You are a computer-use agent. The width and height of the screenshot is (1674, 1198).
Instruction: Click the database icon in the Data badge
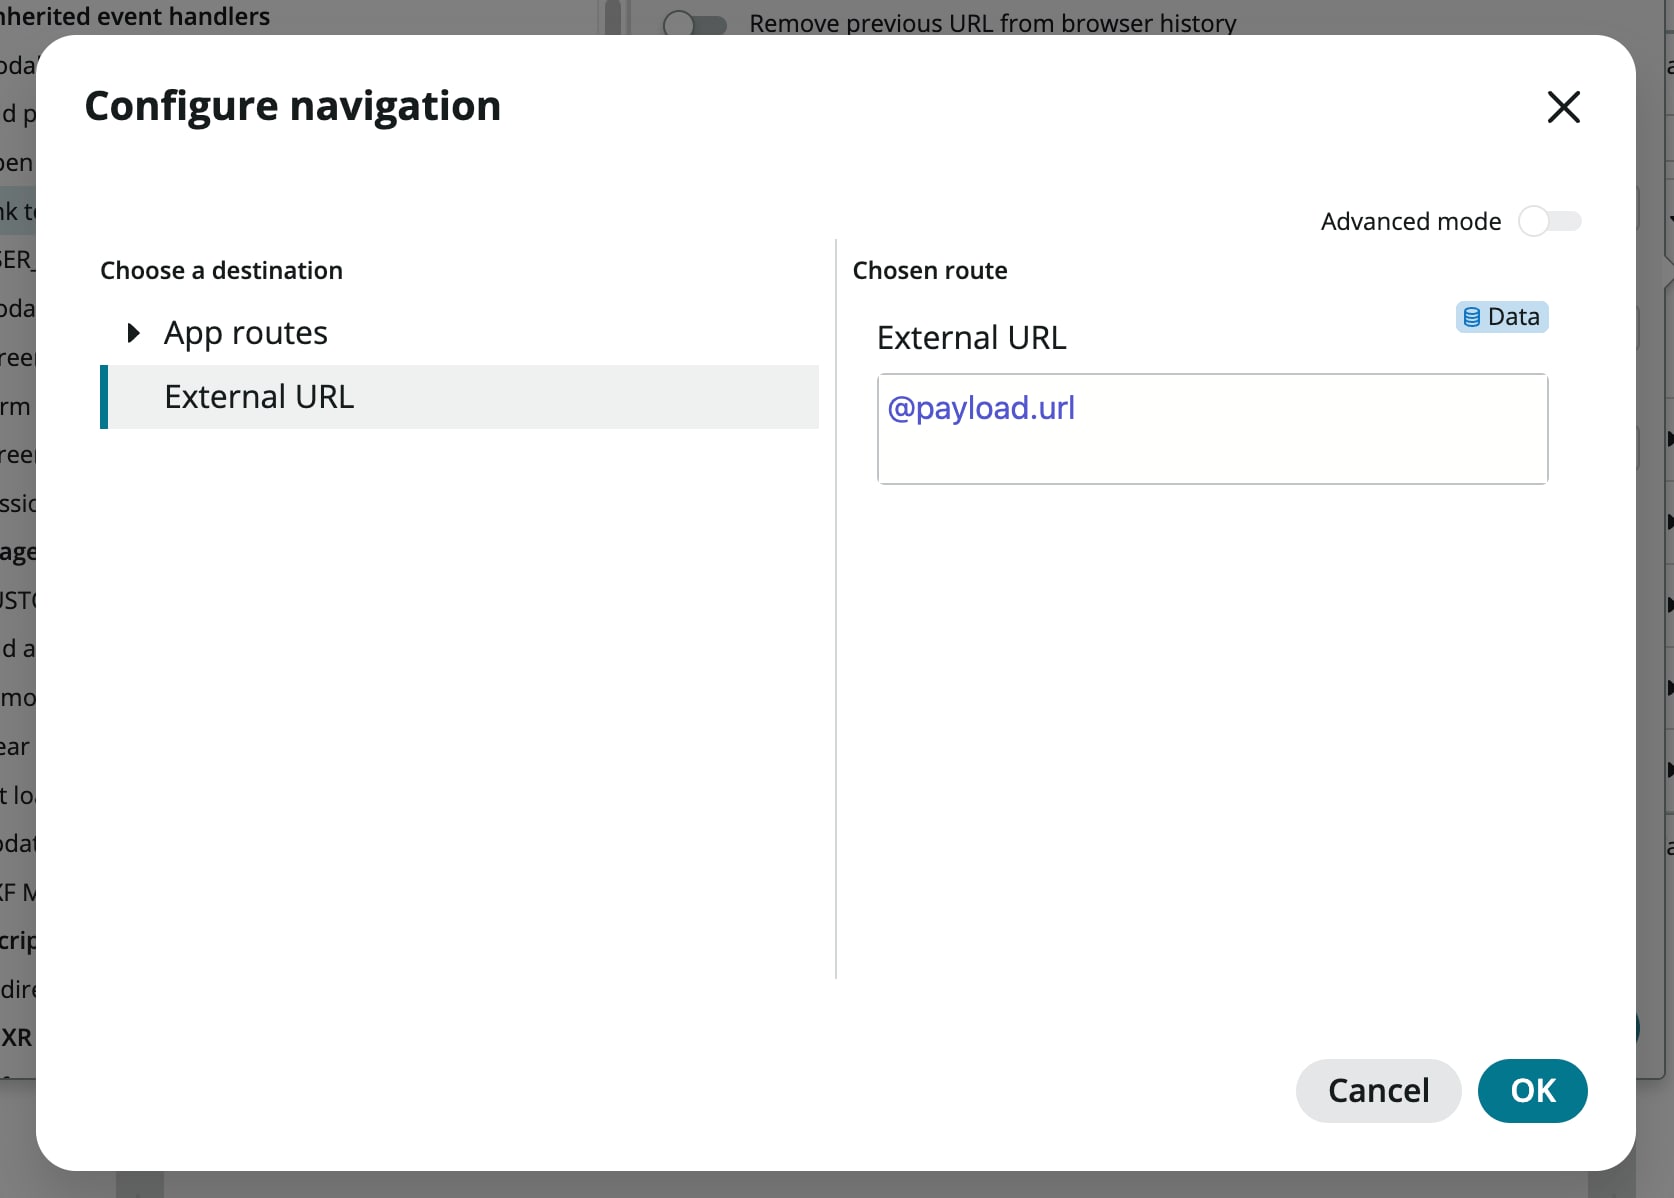coord(1471,316)
